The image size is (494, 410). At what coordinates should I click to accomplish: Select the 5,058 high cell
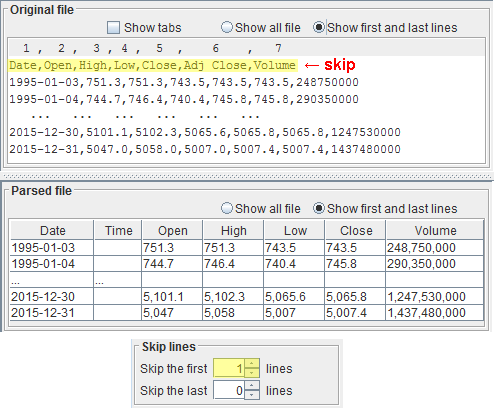[233, 313]
